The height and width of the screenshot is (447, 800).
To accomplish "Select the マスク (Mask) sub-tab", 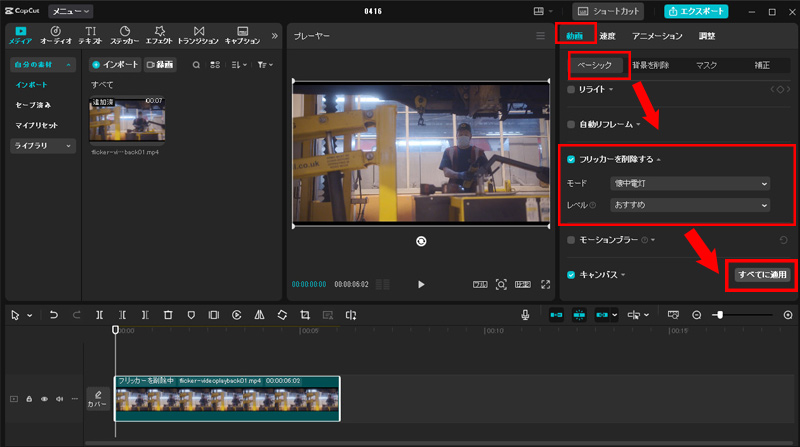I will tap(706, 65).
